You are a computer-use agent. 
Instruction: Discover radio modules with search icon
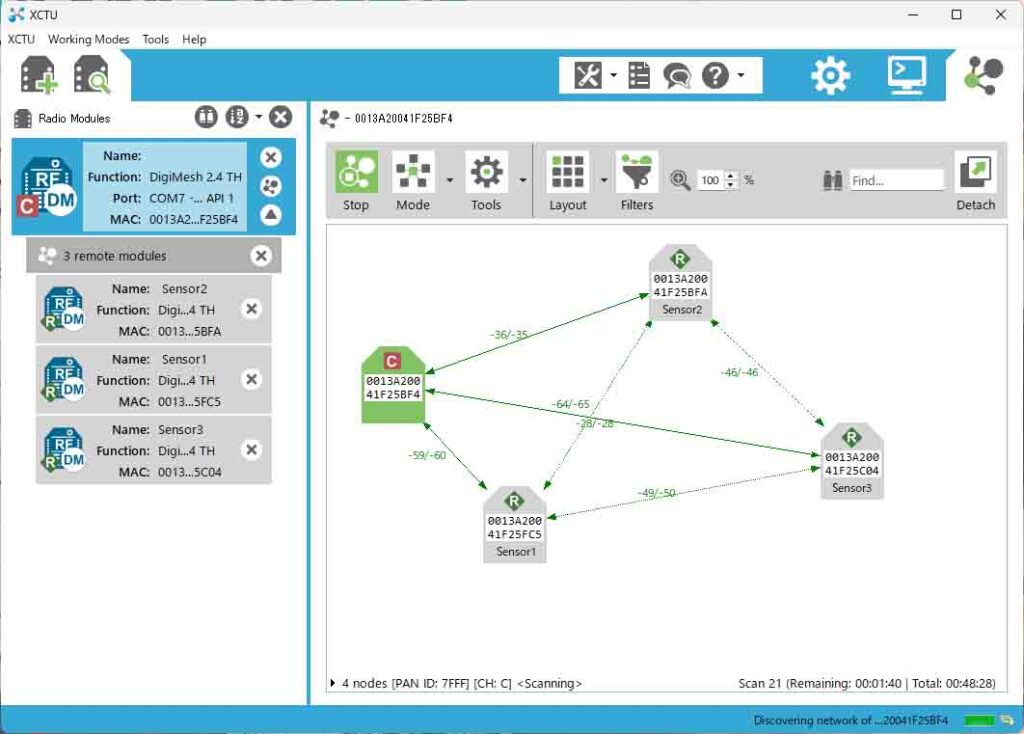pyautogui.click(x=91, y=75)
